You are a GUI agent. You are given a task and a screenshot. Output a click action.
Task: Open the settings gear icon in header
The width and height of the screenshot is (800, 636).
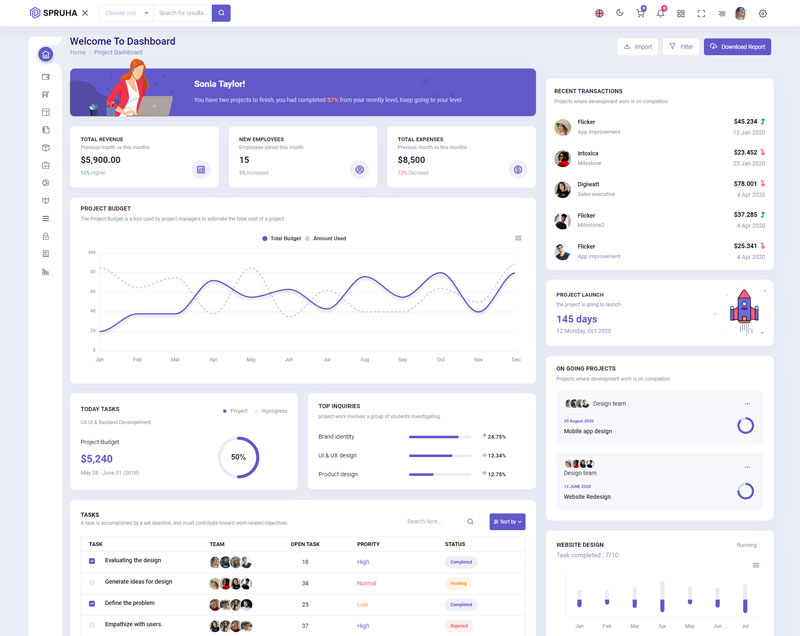click(763, 13)
